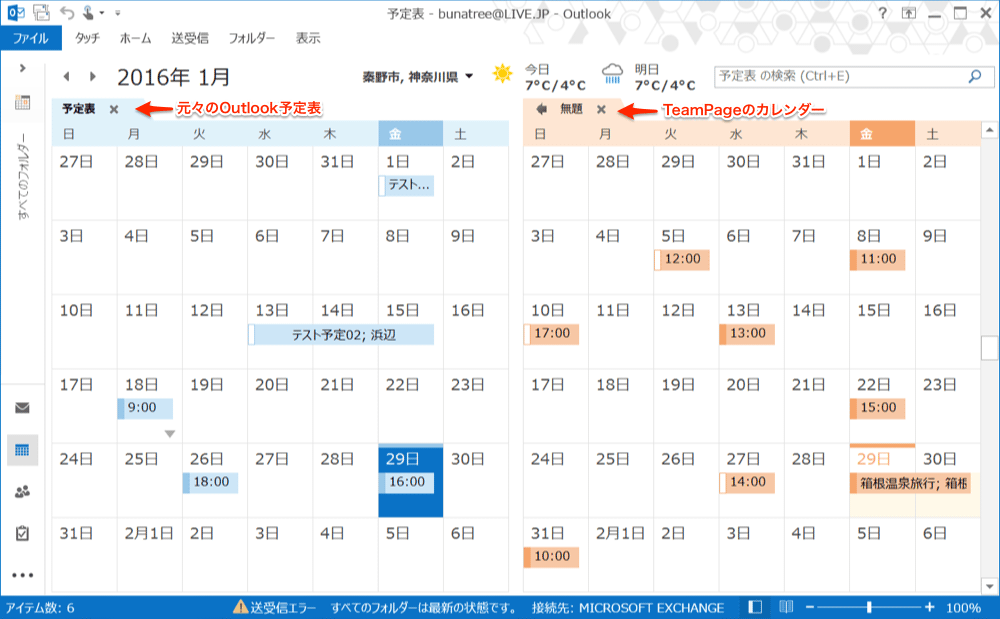Toggle touch/mouse mode icon
The width and height of the screenshot is (1000, 619).
coord(89,12)
